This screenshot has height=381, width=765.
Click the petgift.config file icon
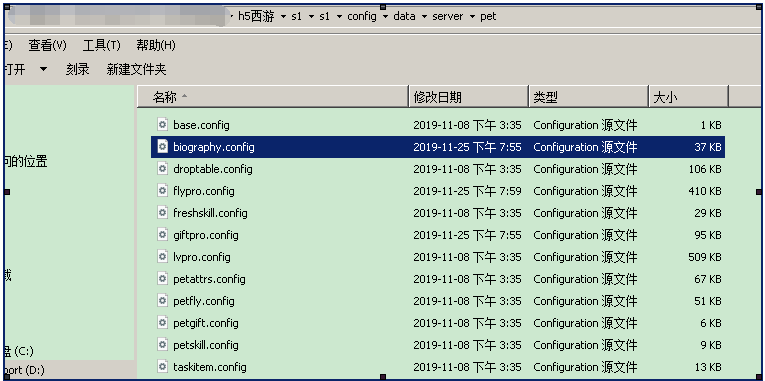[x=162, y=322]
